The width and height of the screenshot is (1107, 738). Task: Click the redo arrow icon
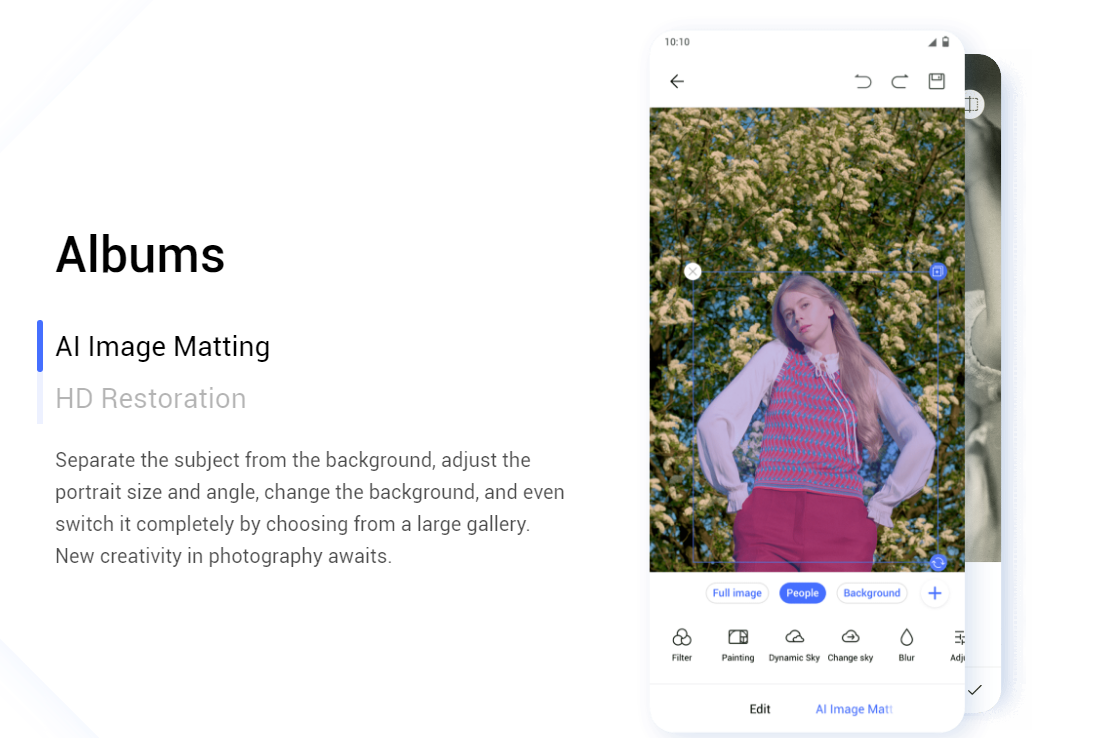pyautogui.click(x=899, y=81)
